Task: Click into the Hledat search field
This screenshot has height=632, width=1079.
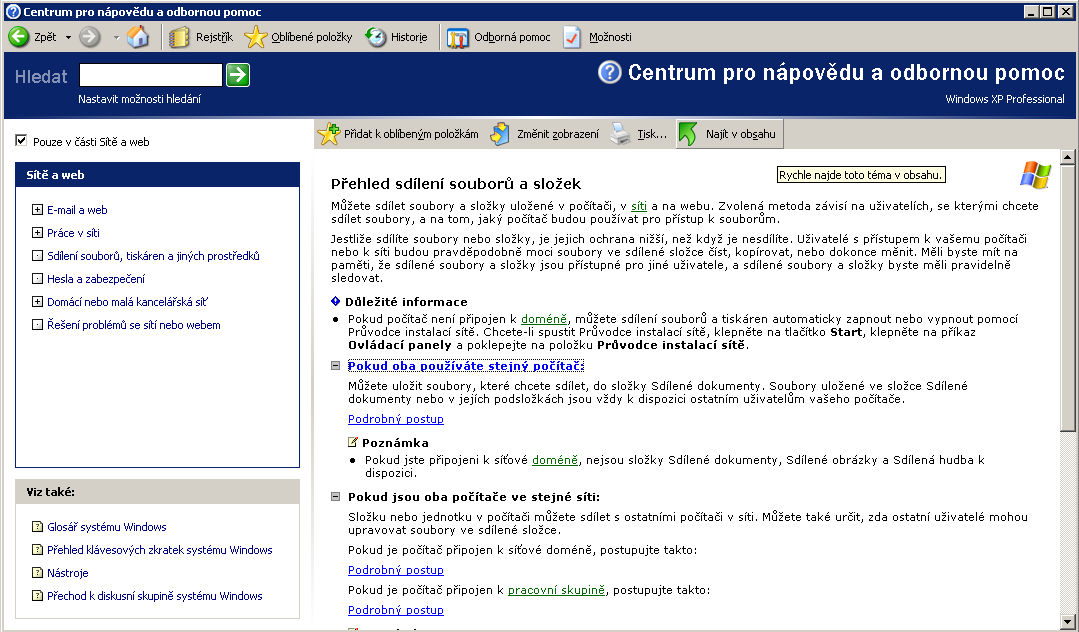Action: 151,75
